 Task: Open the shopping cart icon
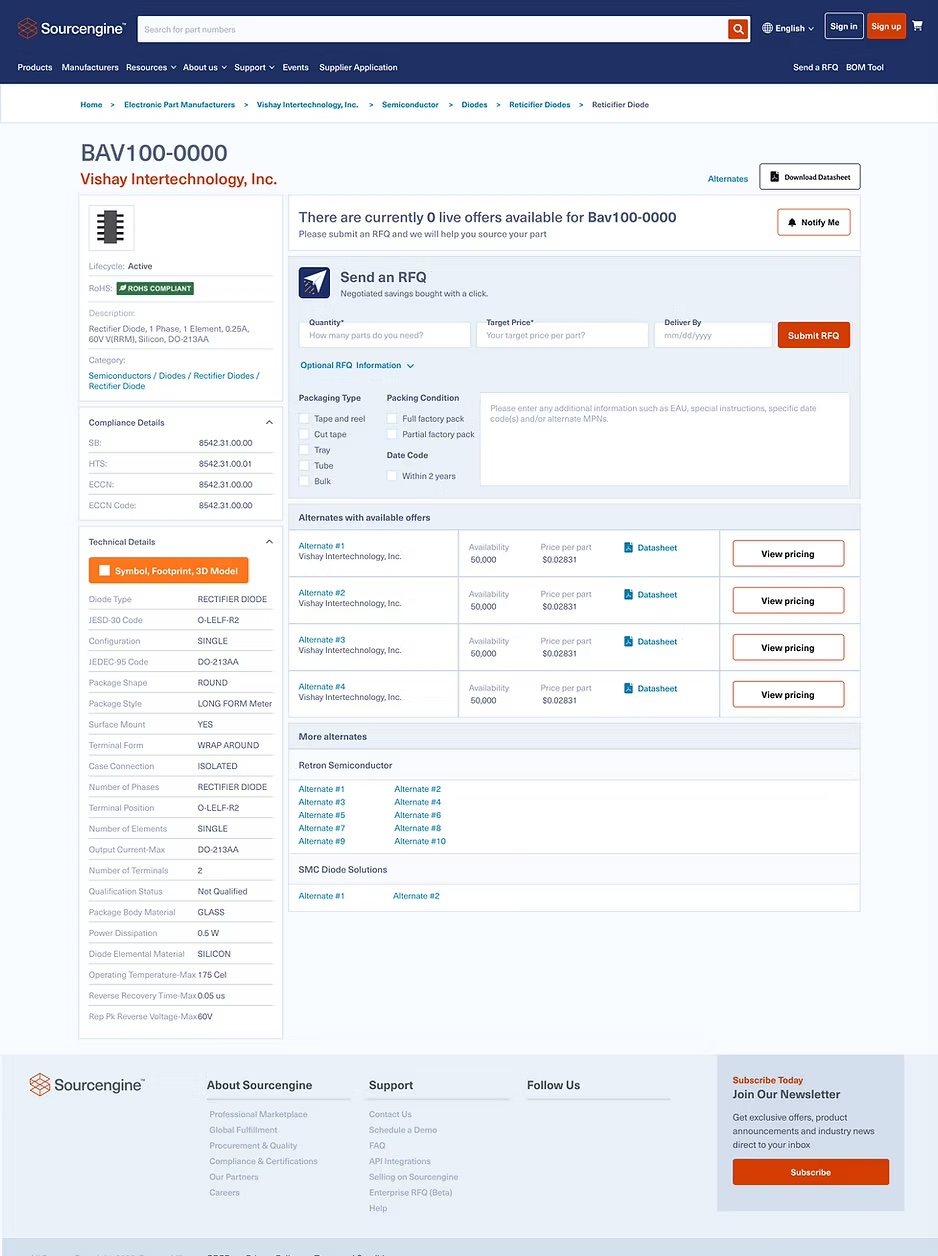click(917, 26)
